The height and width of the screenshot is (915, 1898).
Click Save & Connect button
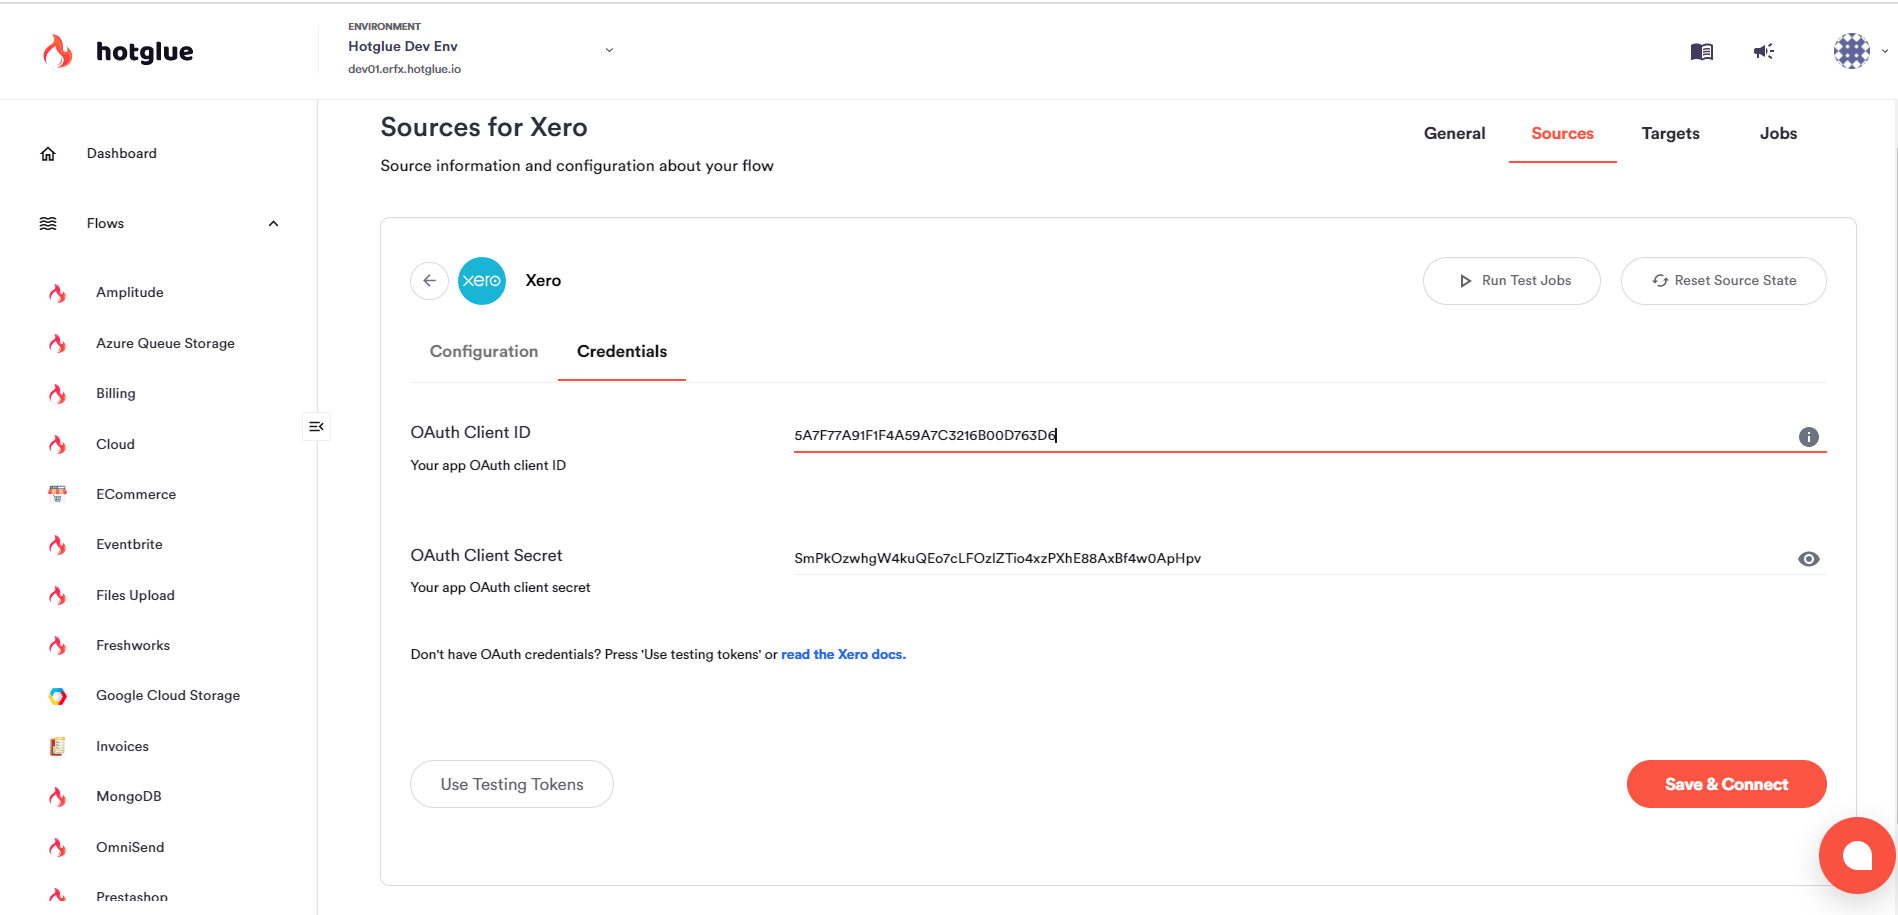point(1726,784)
